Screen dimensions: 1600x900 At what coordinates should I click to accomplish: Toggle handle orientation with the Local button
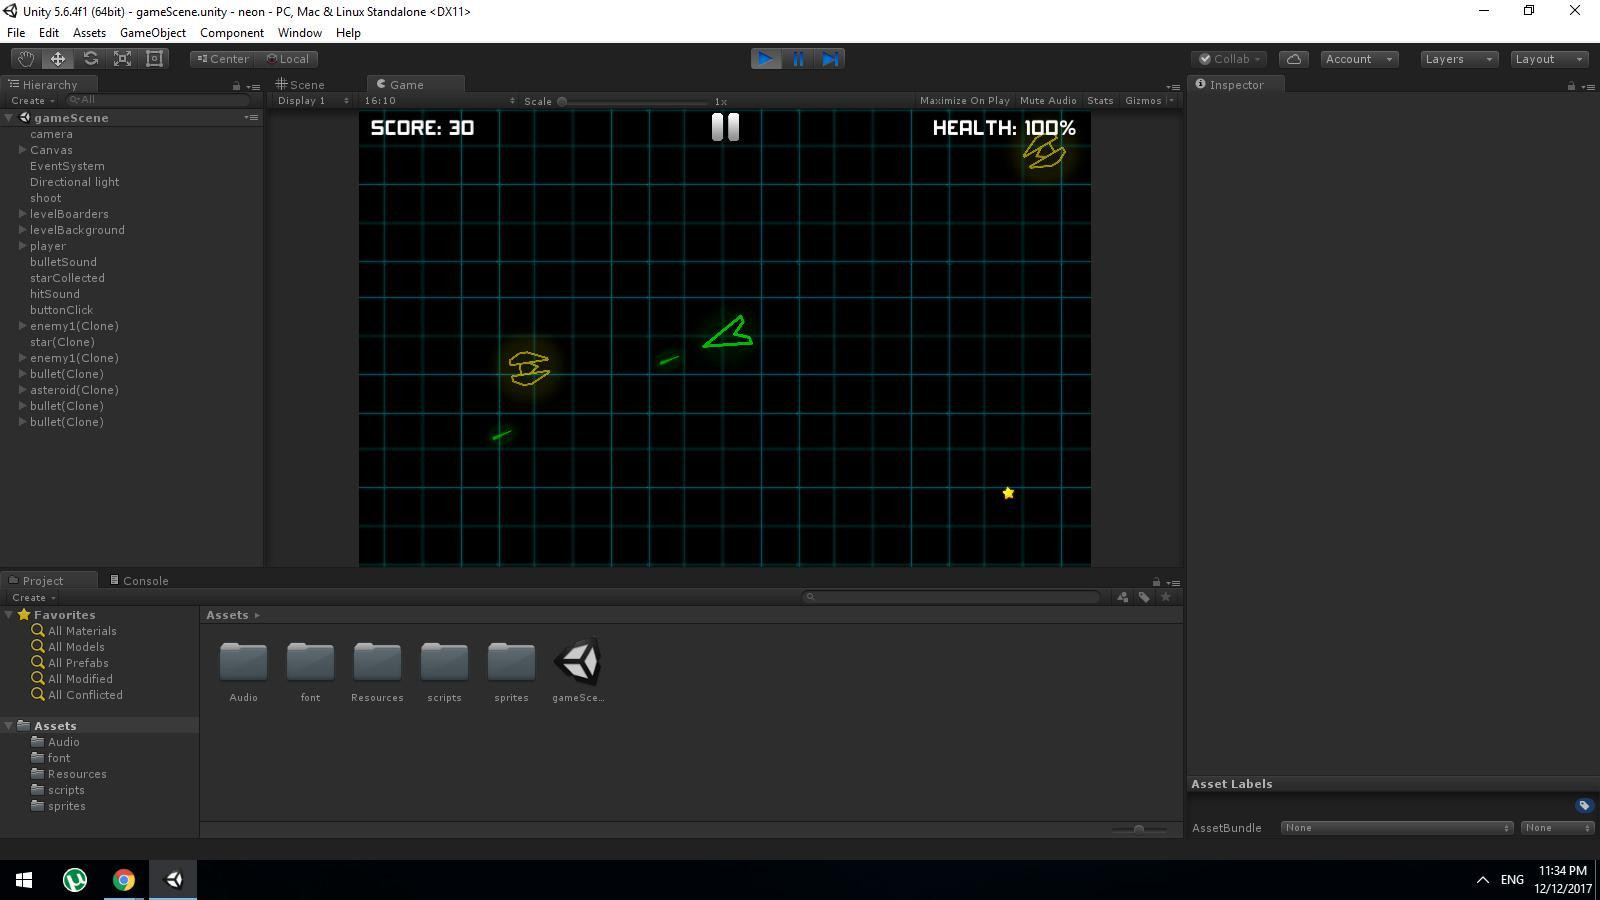click(x=288, y=58)
